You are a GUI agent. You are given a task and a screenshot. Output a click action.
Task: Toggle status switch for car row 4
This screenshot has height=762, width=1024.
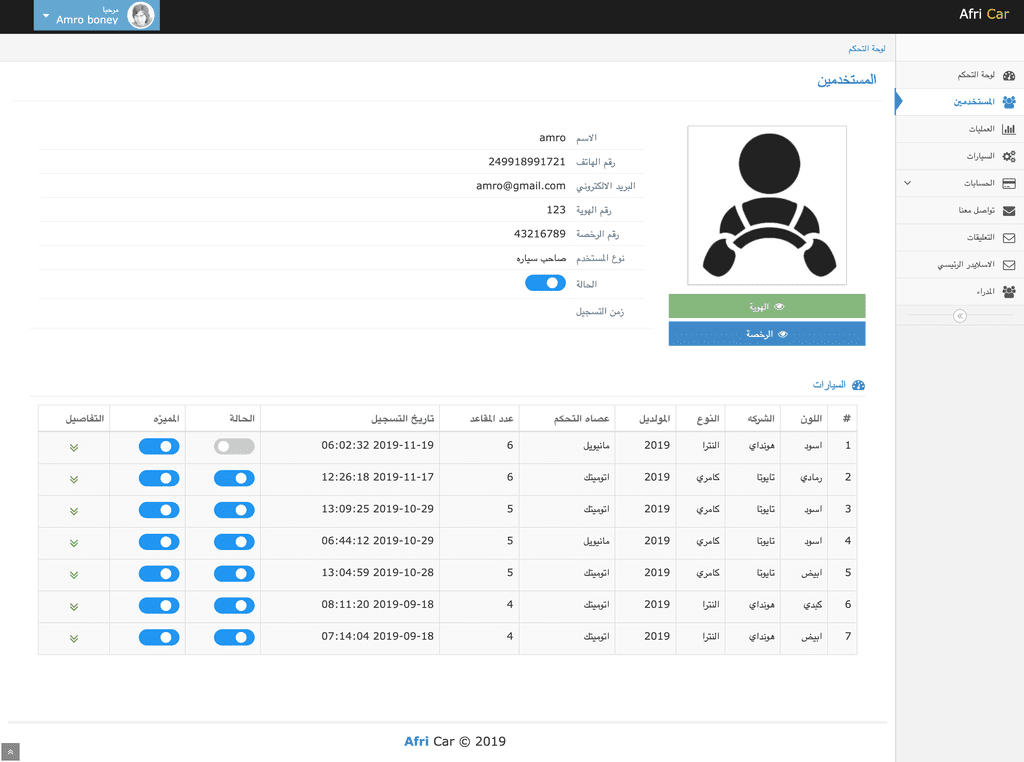[234, 542]
